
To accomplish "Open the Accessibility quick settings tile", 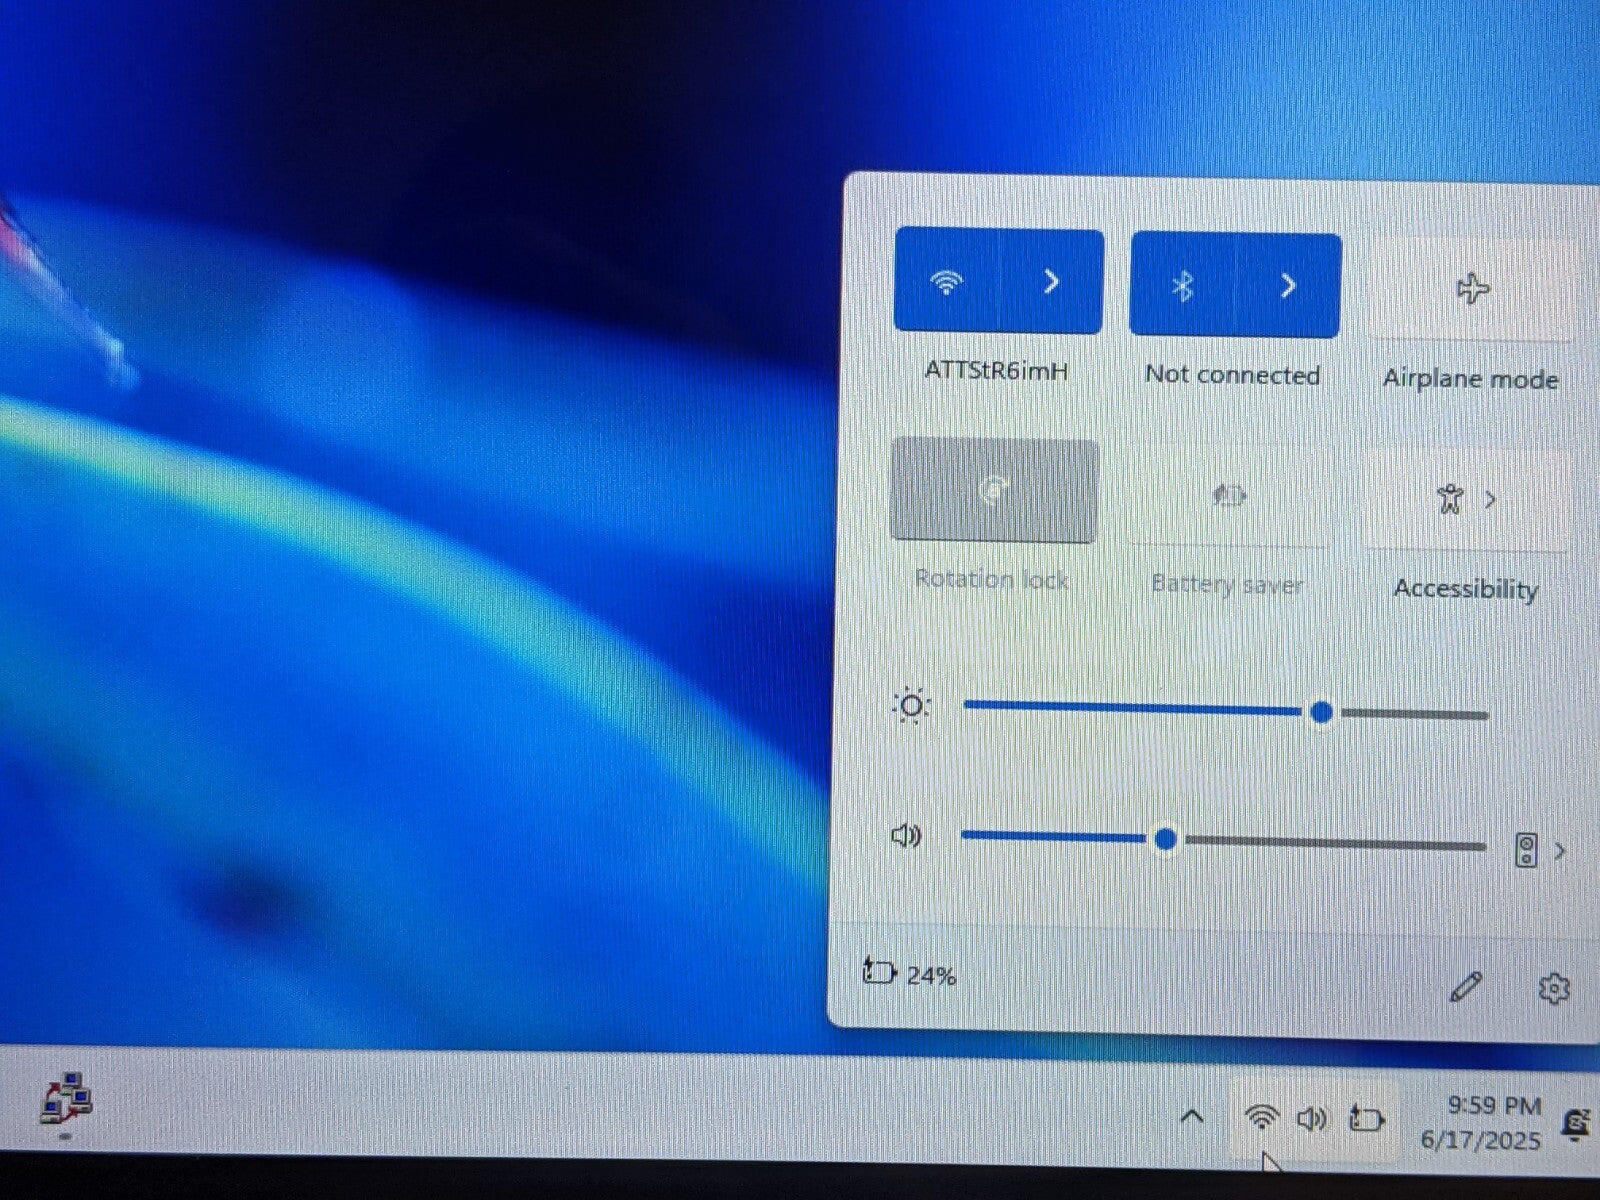I will [x=1450, y=499].
